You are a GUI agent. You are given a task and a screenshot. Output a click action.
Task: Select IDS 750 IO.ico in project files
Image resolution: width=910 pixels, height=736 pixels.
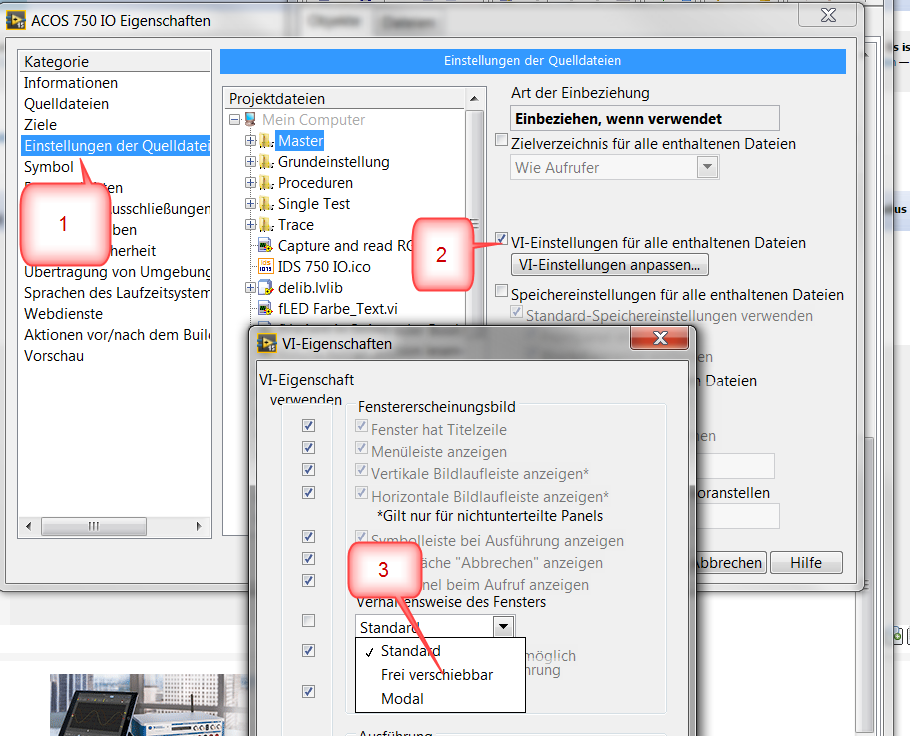(x=324, y=267)
